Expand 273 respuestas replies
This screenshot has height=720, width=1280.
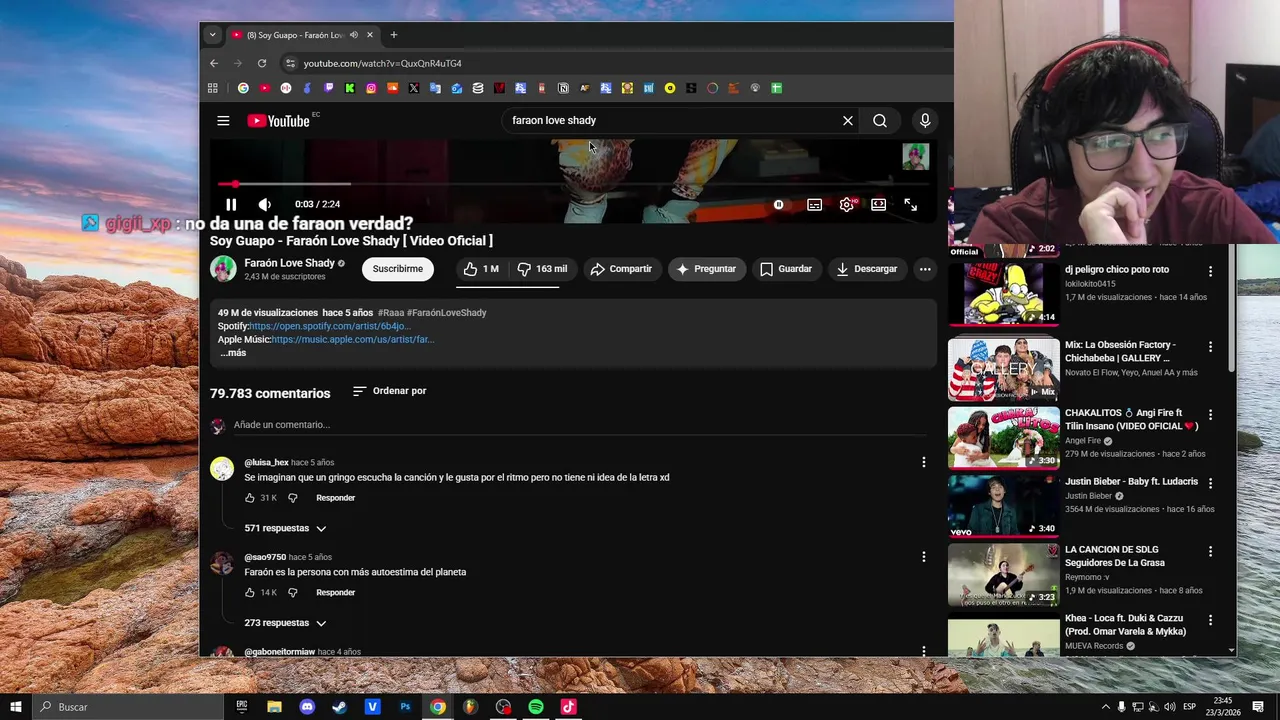pos(286,623)
